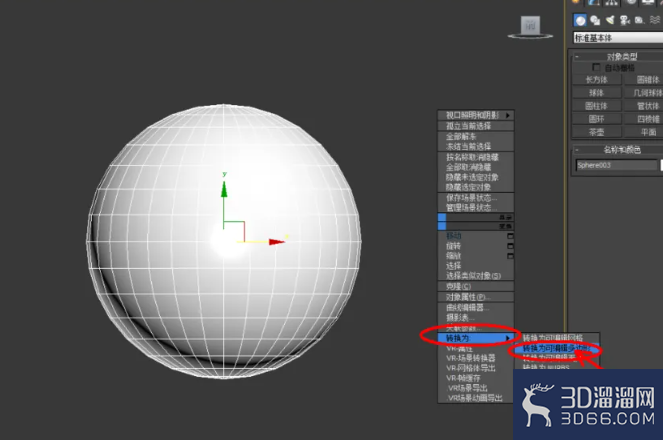Open 对象属性(P)... from context menu

pyautogui.click(x=476, y=297)
